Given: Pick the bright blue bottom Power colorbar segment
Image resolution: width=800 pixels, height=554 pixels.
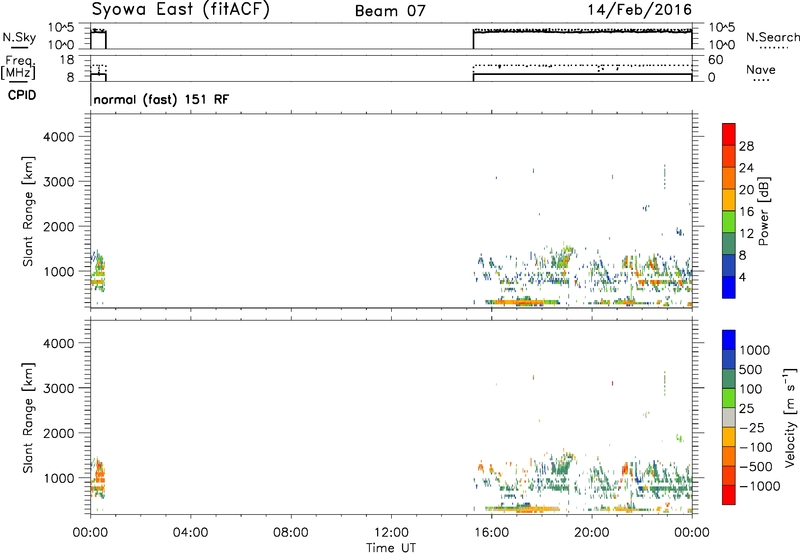Looking at the screenshot, I should point(729,287).
